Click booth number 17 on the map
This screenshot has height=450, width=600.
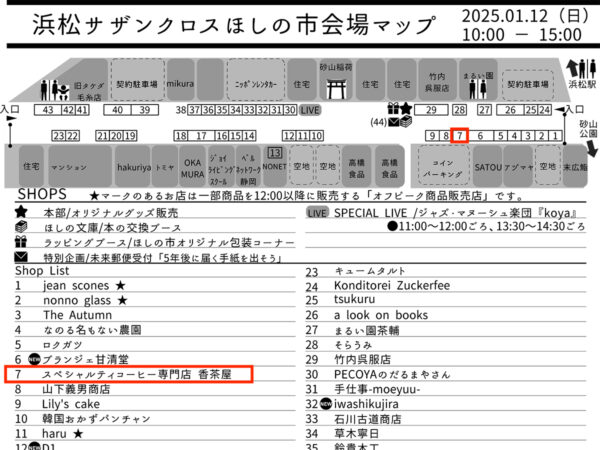(201, 136)
